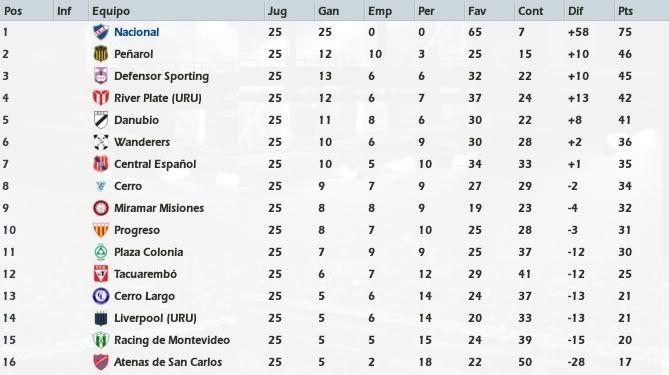Screen dimensions: 669x375
Task: Click the Nacional club crest icon
Action: coord(101,32)
